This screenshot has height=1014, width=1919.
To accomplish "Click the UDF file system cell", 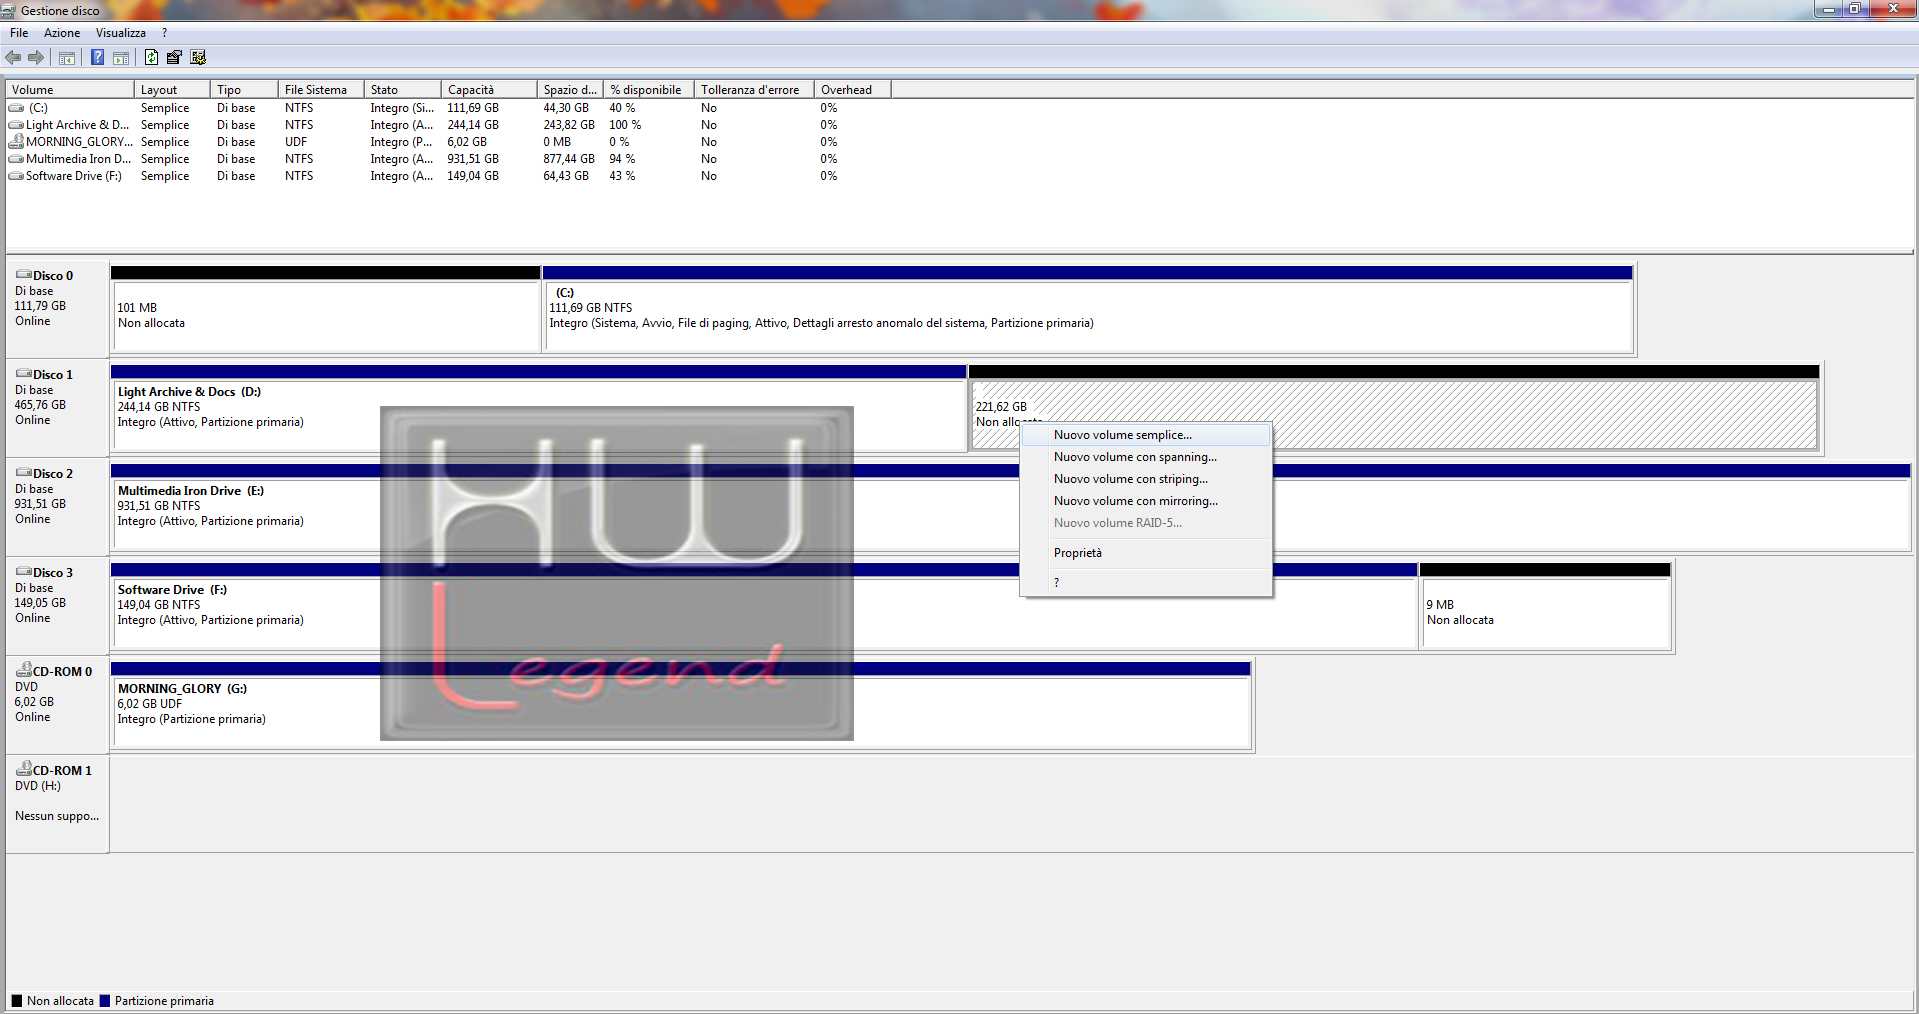I will coord(296,142).
